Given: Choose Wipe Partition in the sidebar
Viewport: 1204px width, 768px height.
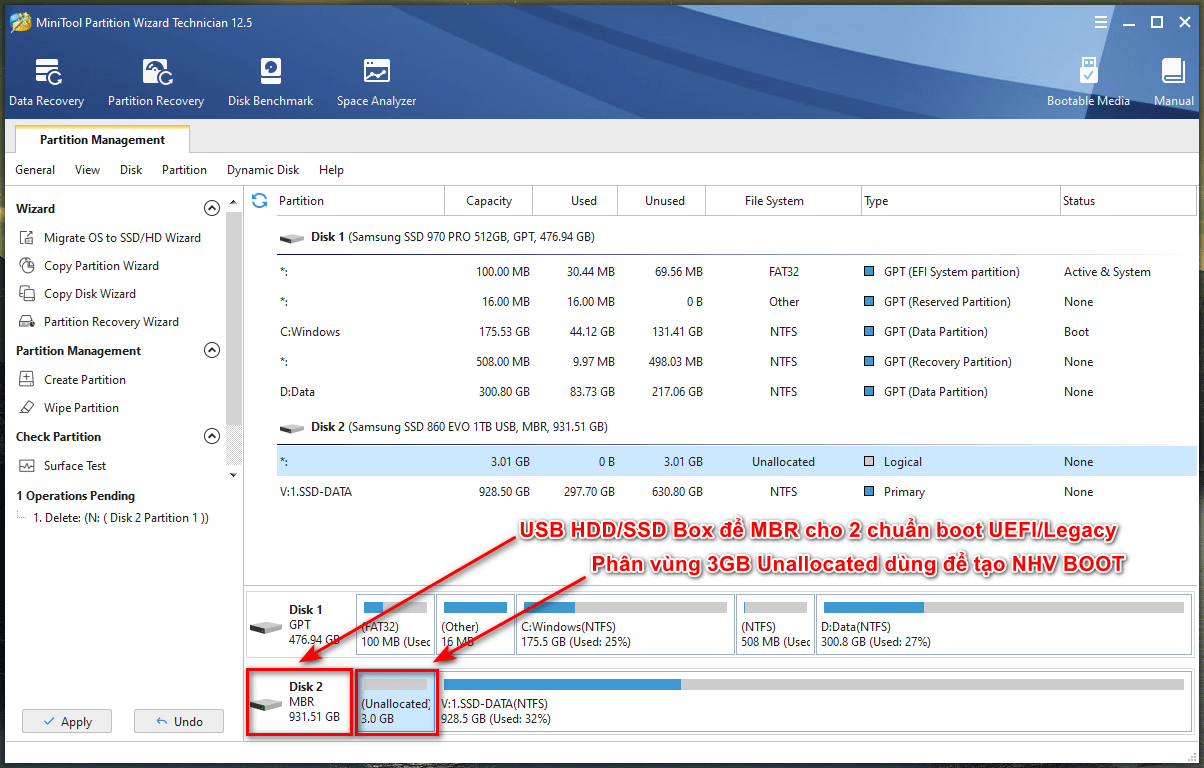Looking at the screenshot, I should point(69,408).
